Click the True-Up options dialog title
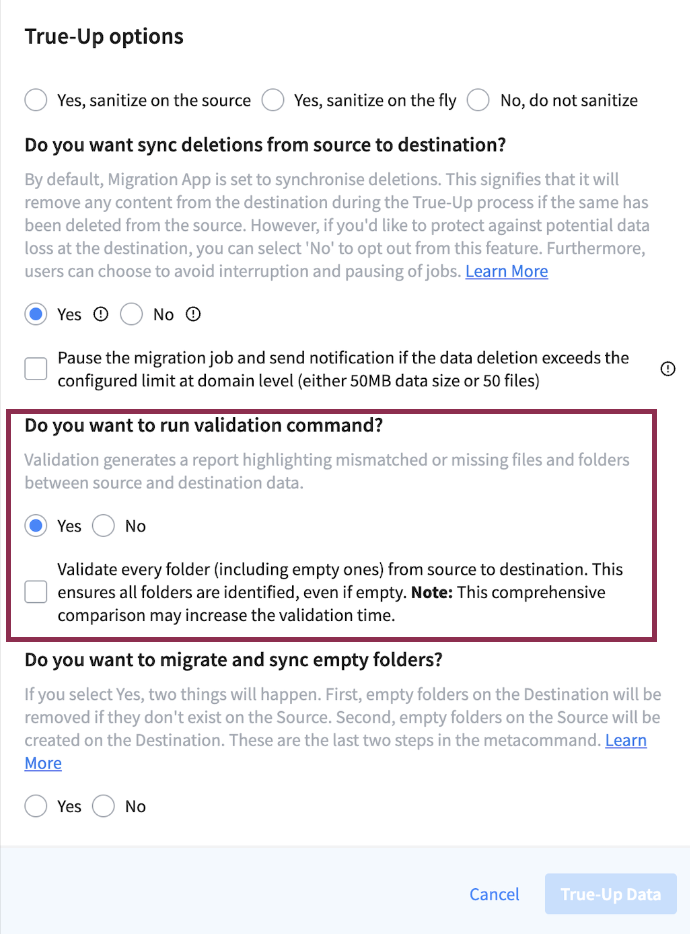The width and height of the screenshot is (690, 934). (102, 36)
